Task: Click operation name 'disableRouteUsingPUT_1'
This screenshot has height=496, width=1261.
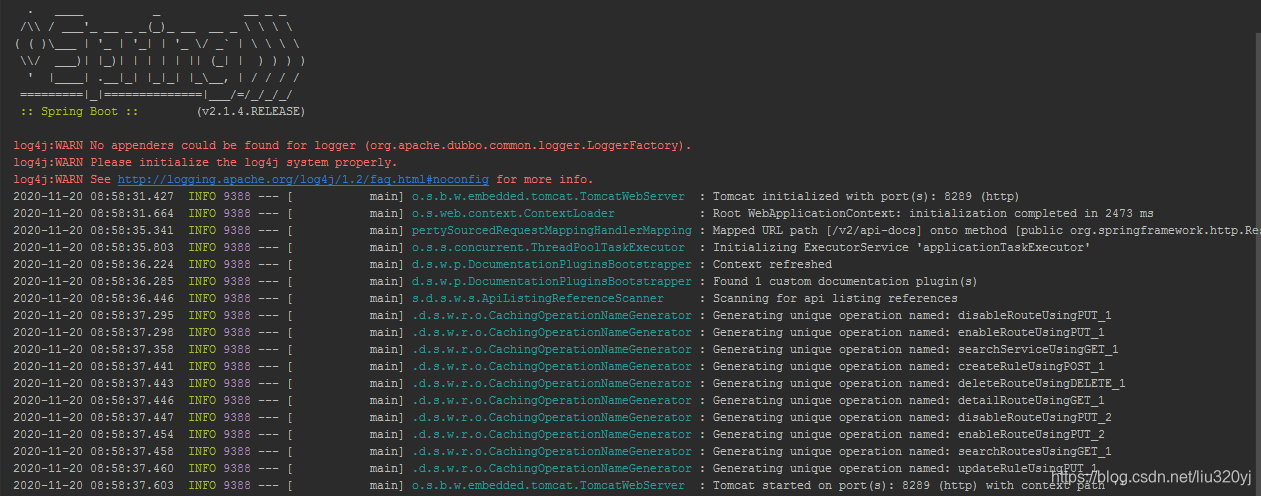Action: 1034,315
